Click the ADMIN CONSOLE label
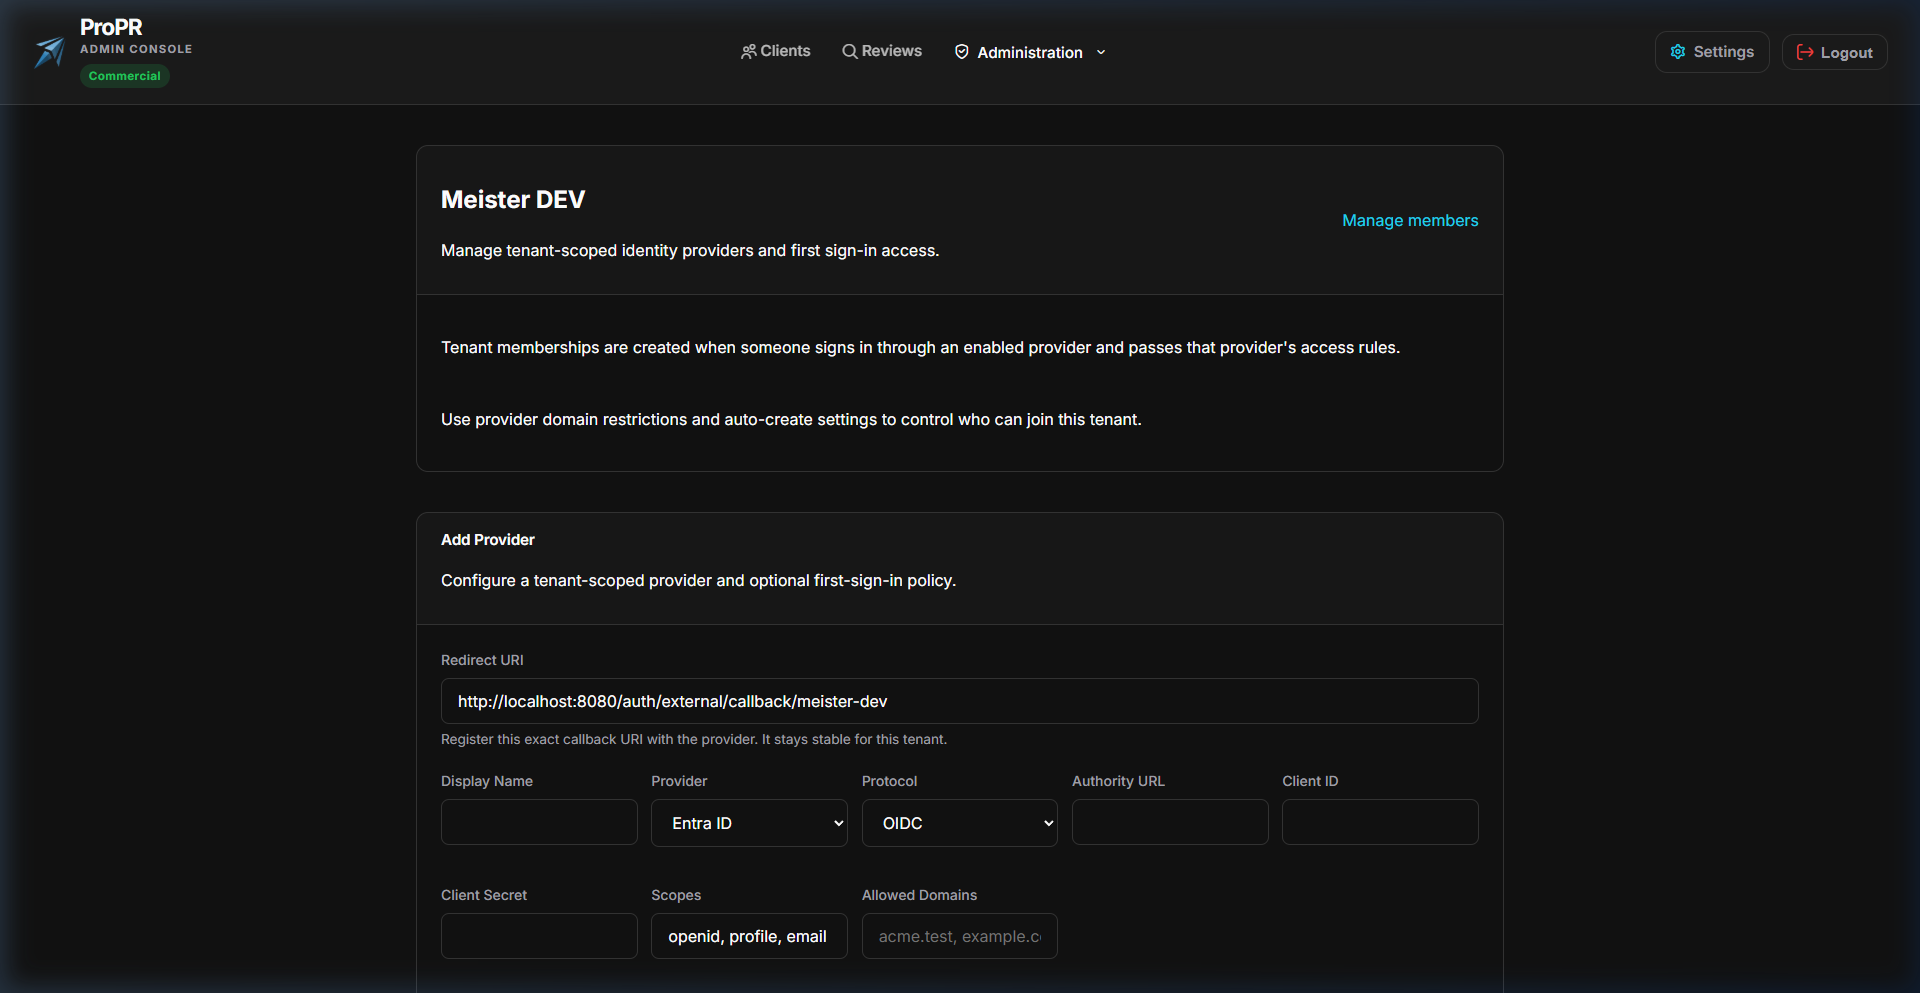The width and height of the screenshot is (1920, 993). point(136,49)
